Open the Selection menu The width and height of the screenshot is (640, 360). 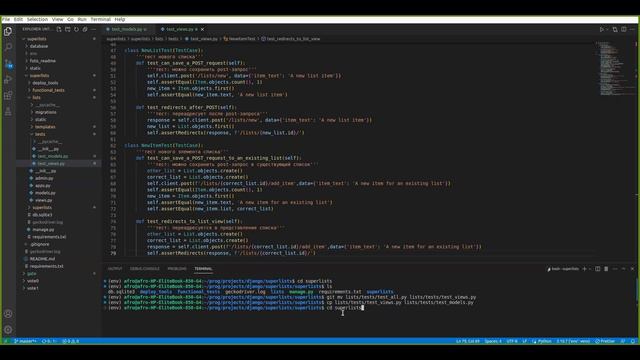click(x=38, y=19)
